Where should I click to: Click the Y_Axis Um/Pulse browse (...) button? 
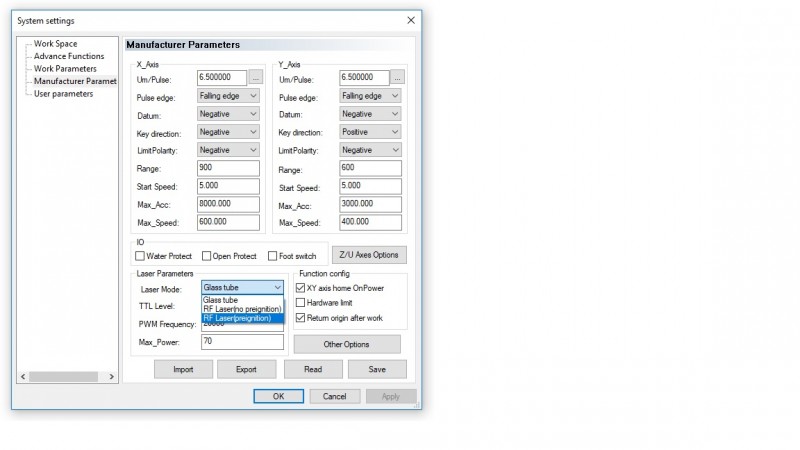pyautogui.click(x=397, y=77)
